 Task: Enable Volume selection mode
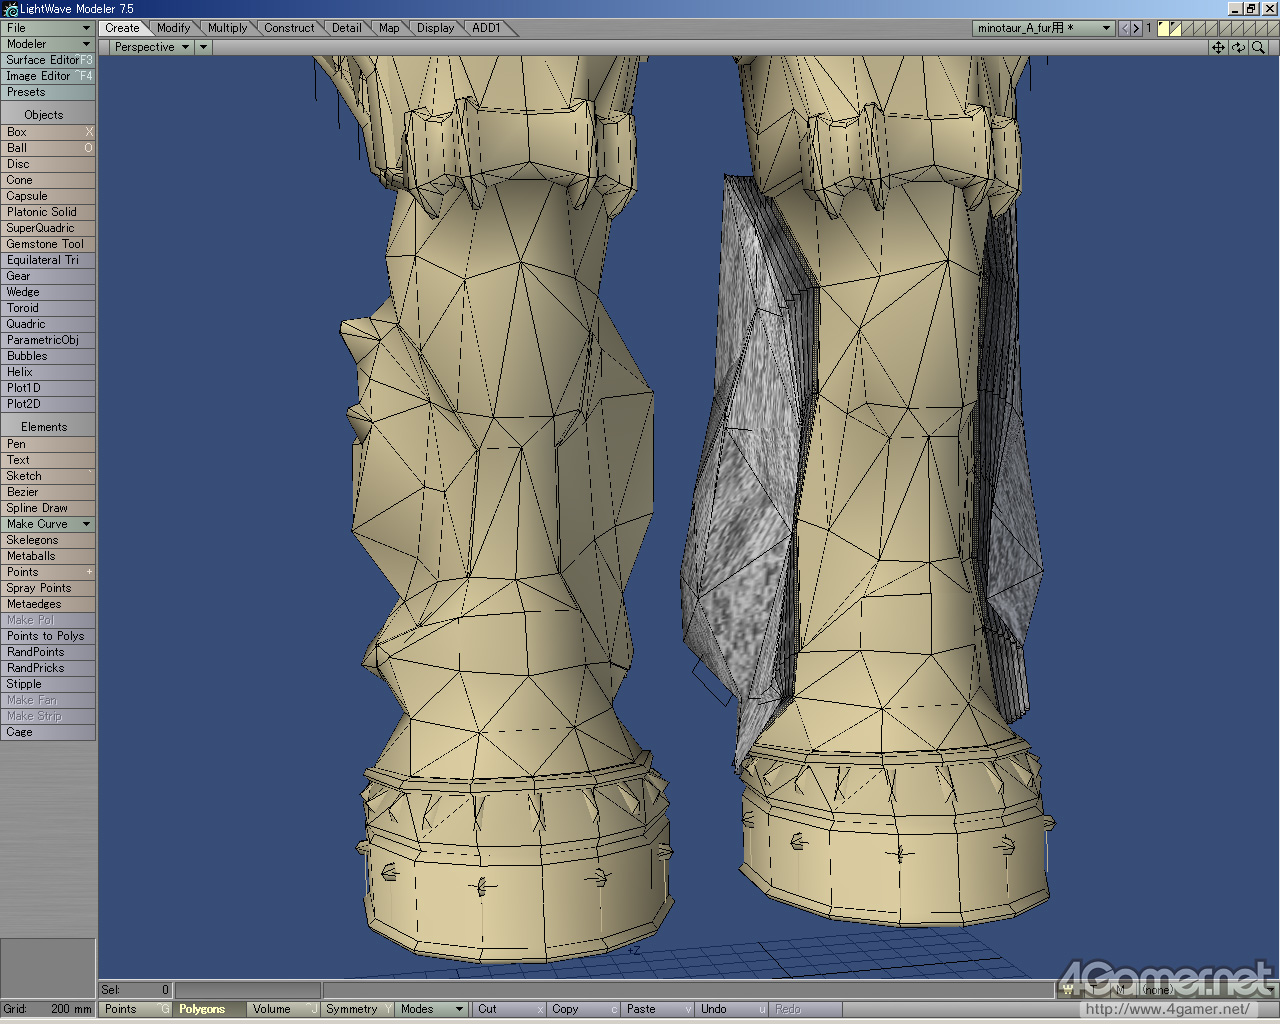(272, 1009)
